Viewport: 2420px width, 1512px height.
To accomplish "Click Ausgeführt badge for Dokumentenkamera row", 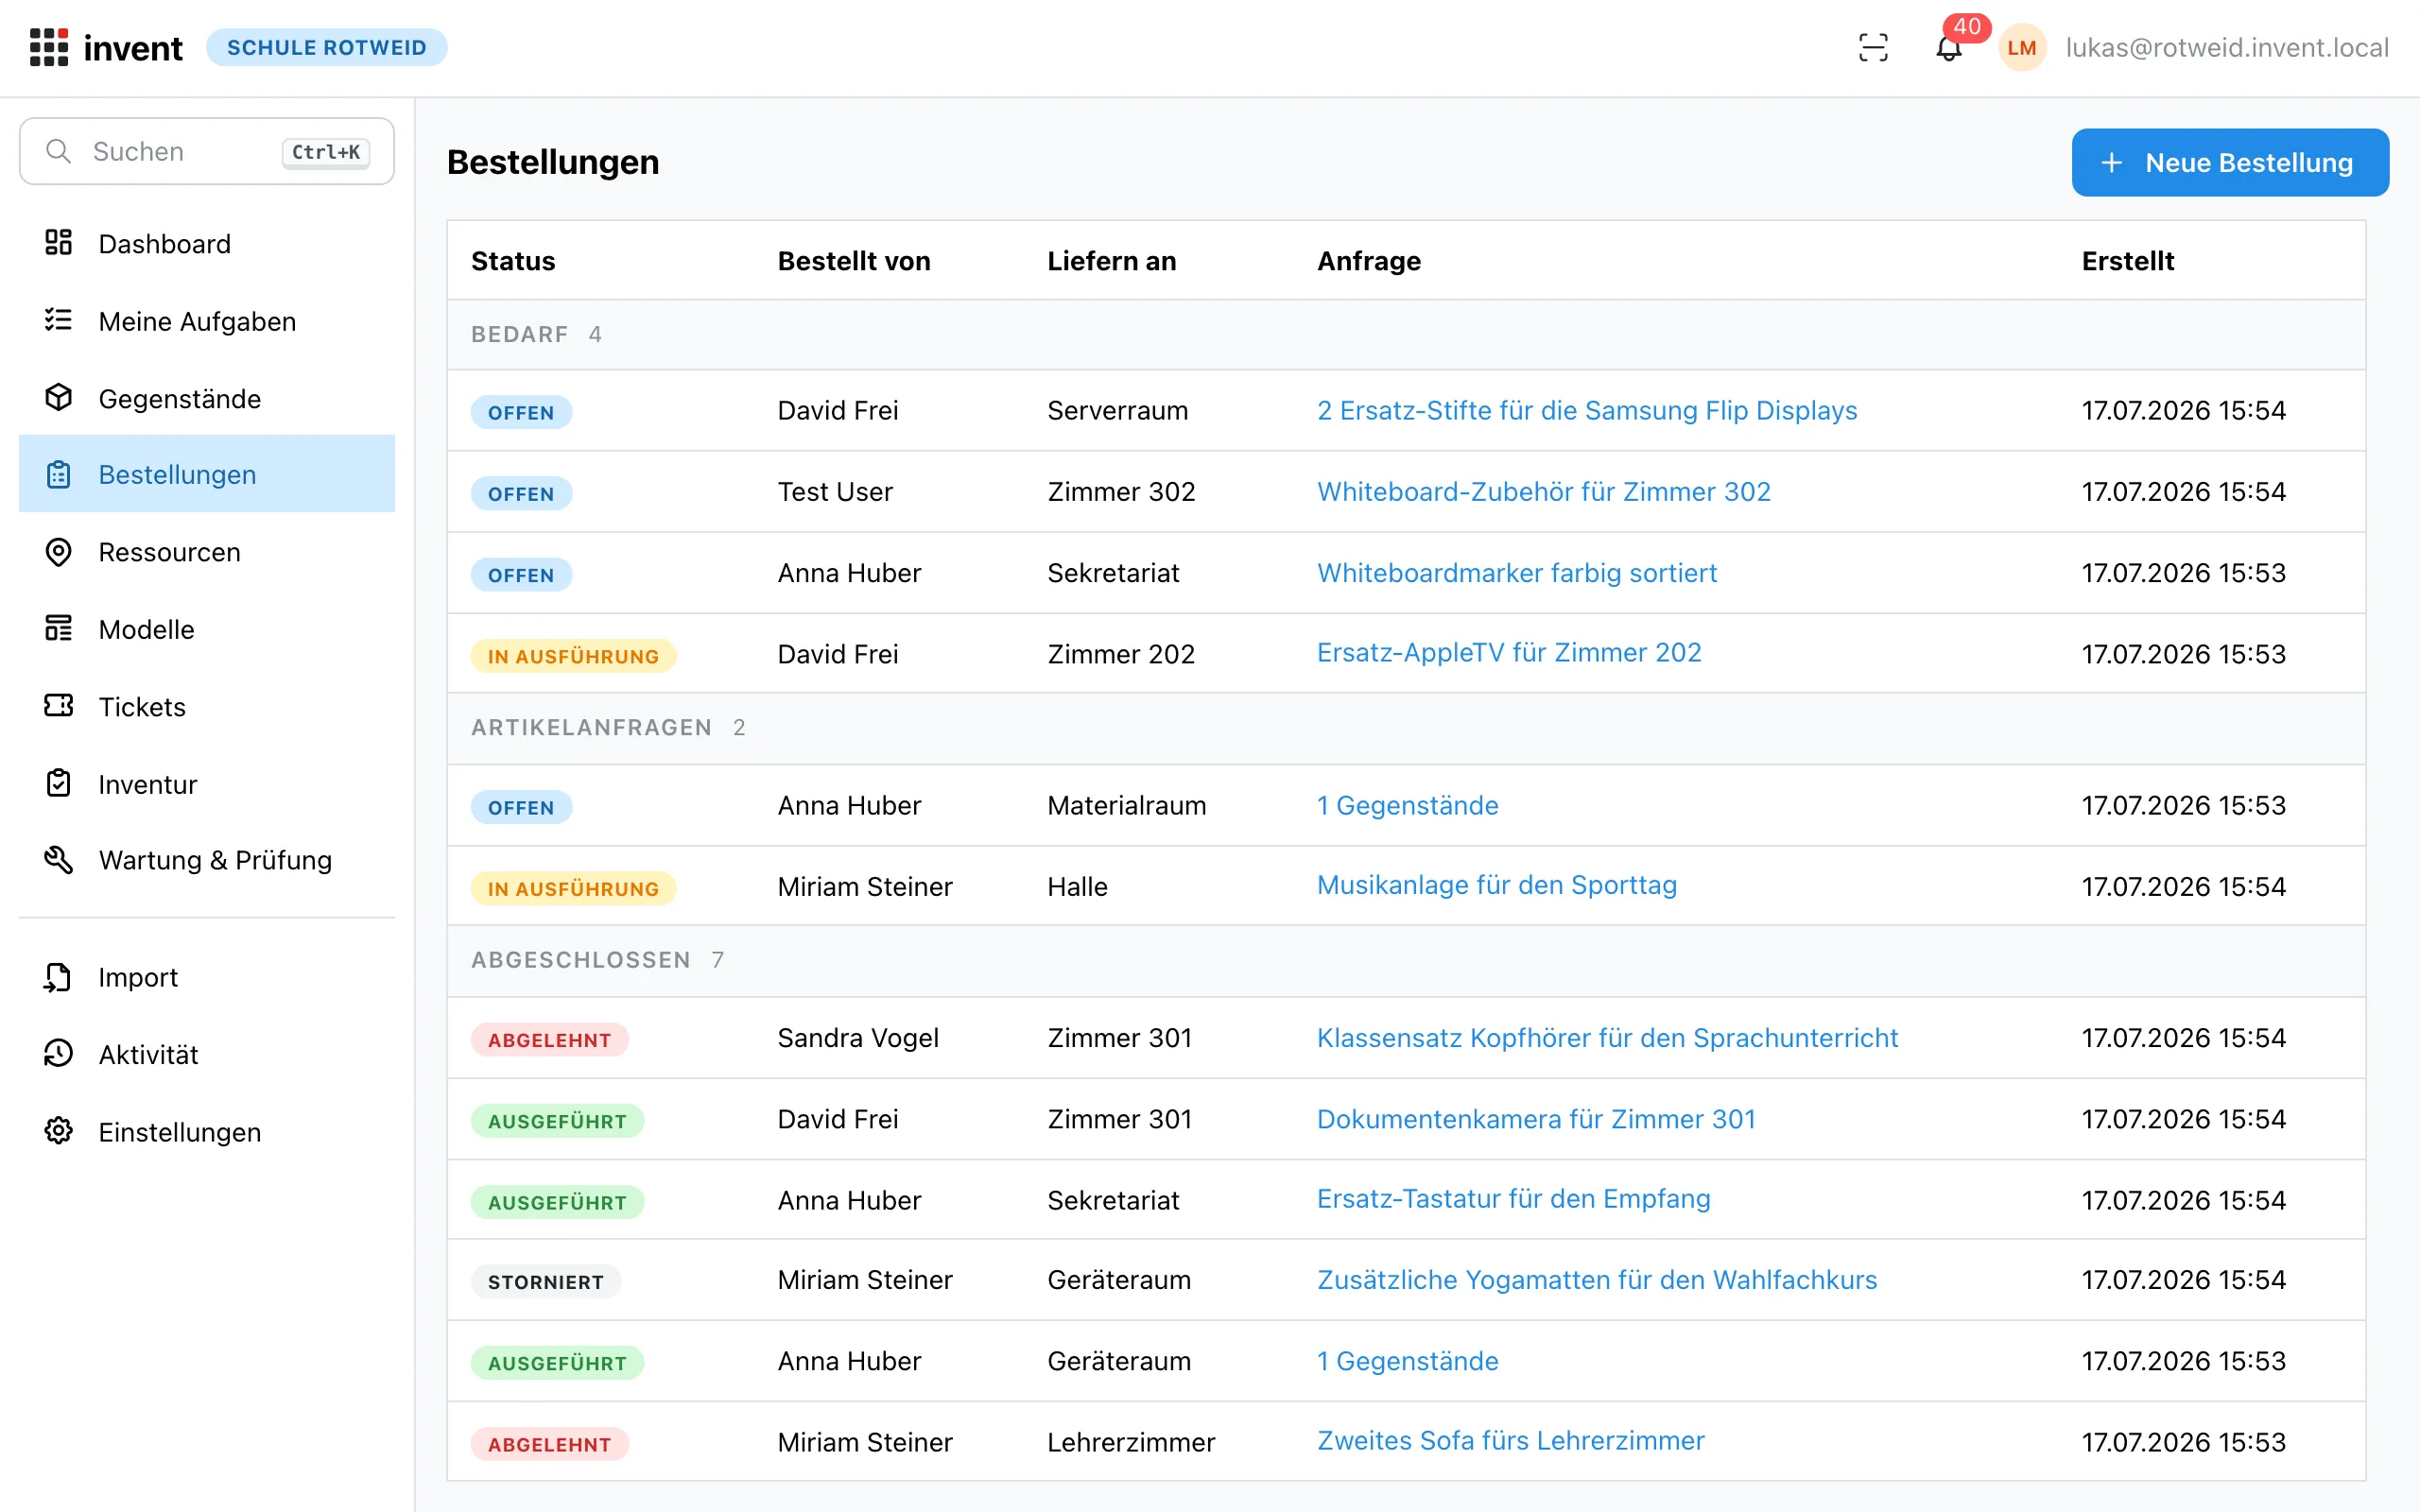I will tap(557, 1120).
